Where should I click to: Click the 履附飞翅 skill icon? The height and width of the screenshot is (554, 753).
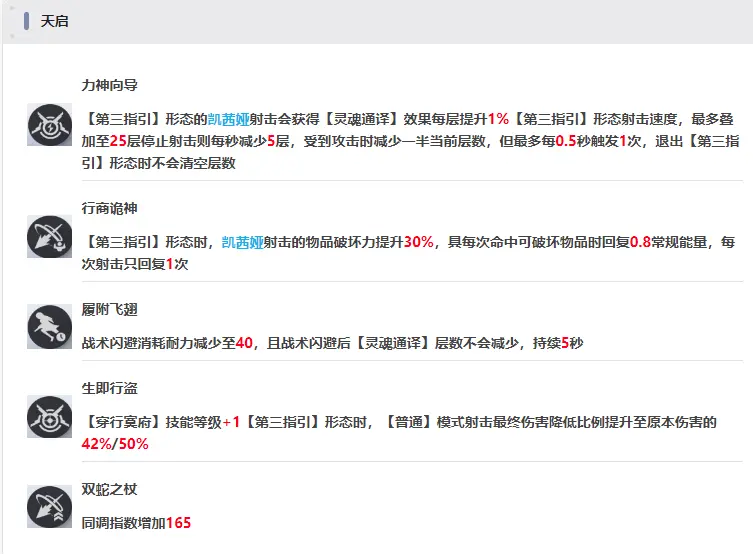pos(47,326)
